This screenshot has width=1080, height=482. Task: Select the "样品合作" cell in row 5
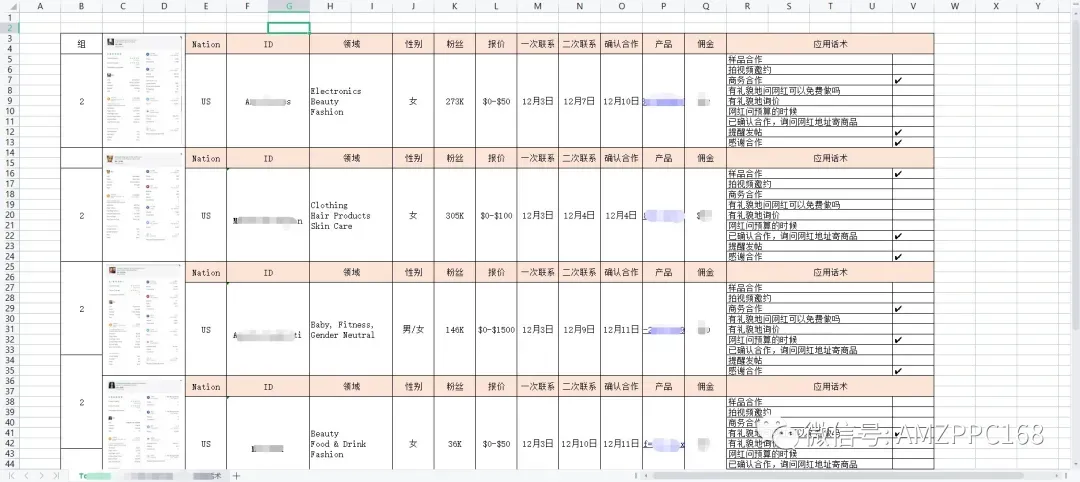click(809, 60)
